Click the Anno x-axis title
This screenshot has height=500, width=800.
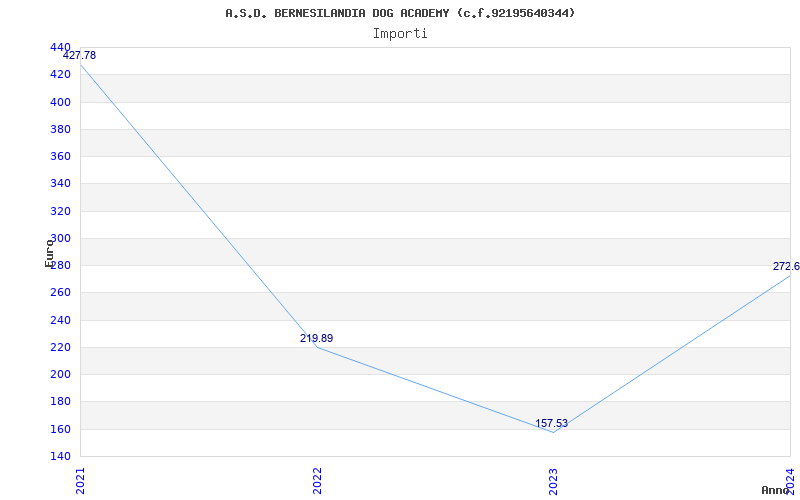click(776, 490)
